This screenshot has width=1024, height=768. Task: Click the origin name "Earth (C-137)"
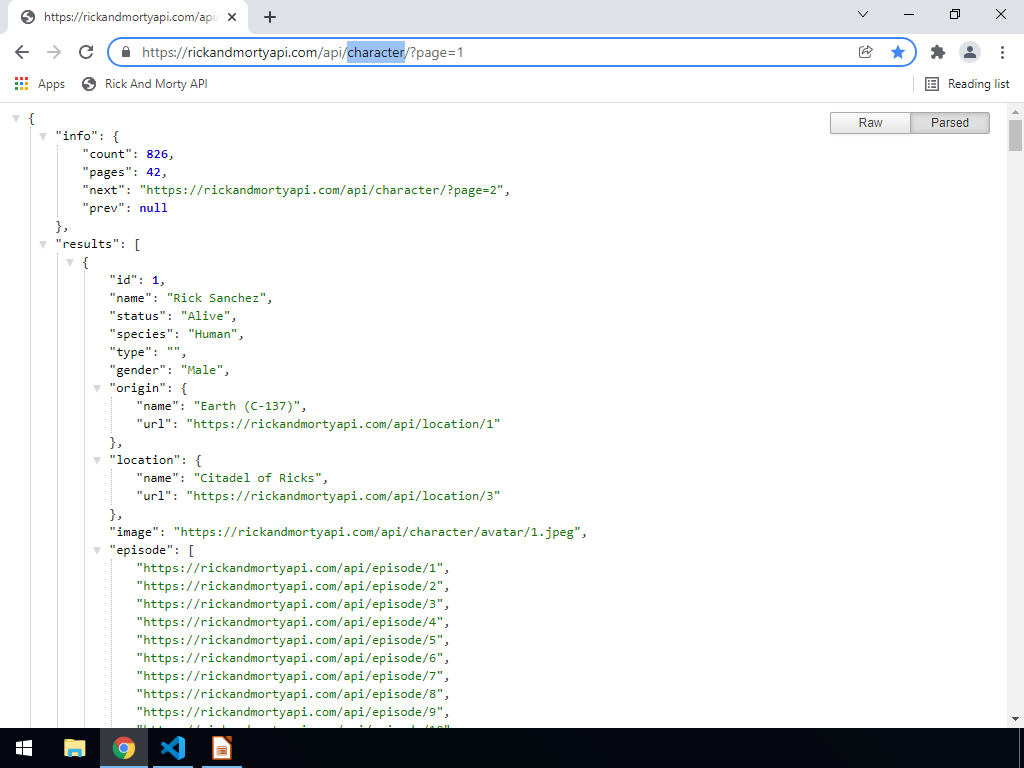tap(247, 406)
